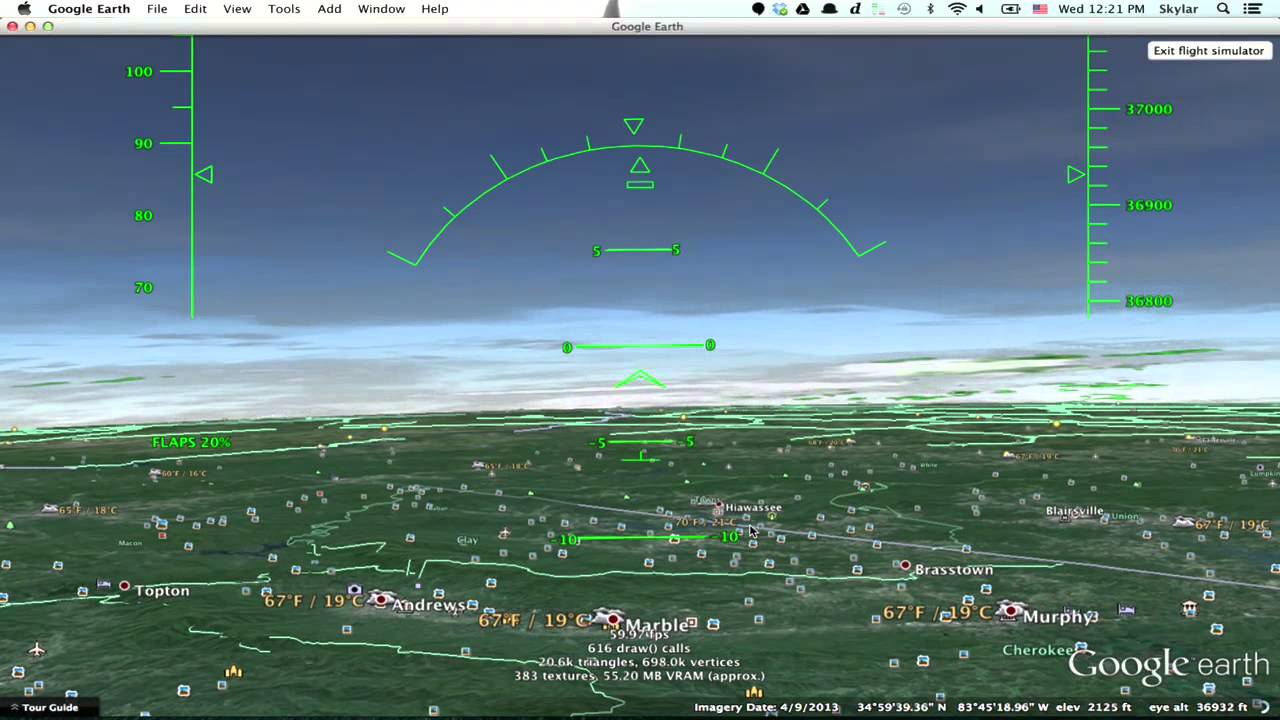Click the weather reading right of Blairsville
The image size is (1280, 720).
tap(1232, 524)
